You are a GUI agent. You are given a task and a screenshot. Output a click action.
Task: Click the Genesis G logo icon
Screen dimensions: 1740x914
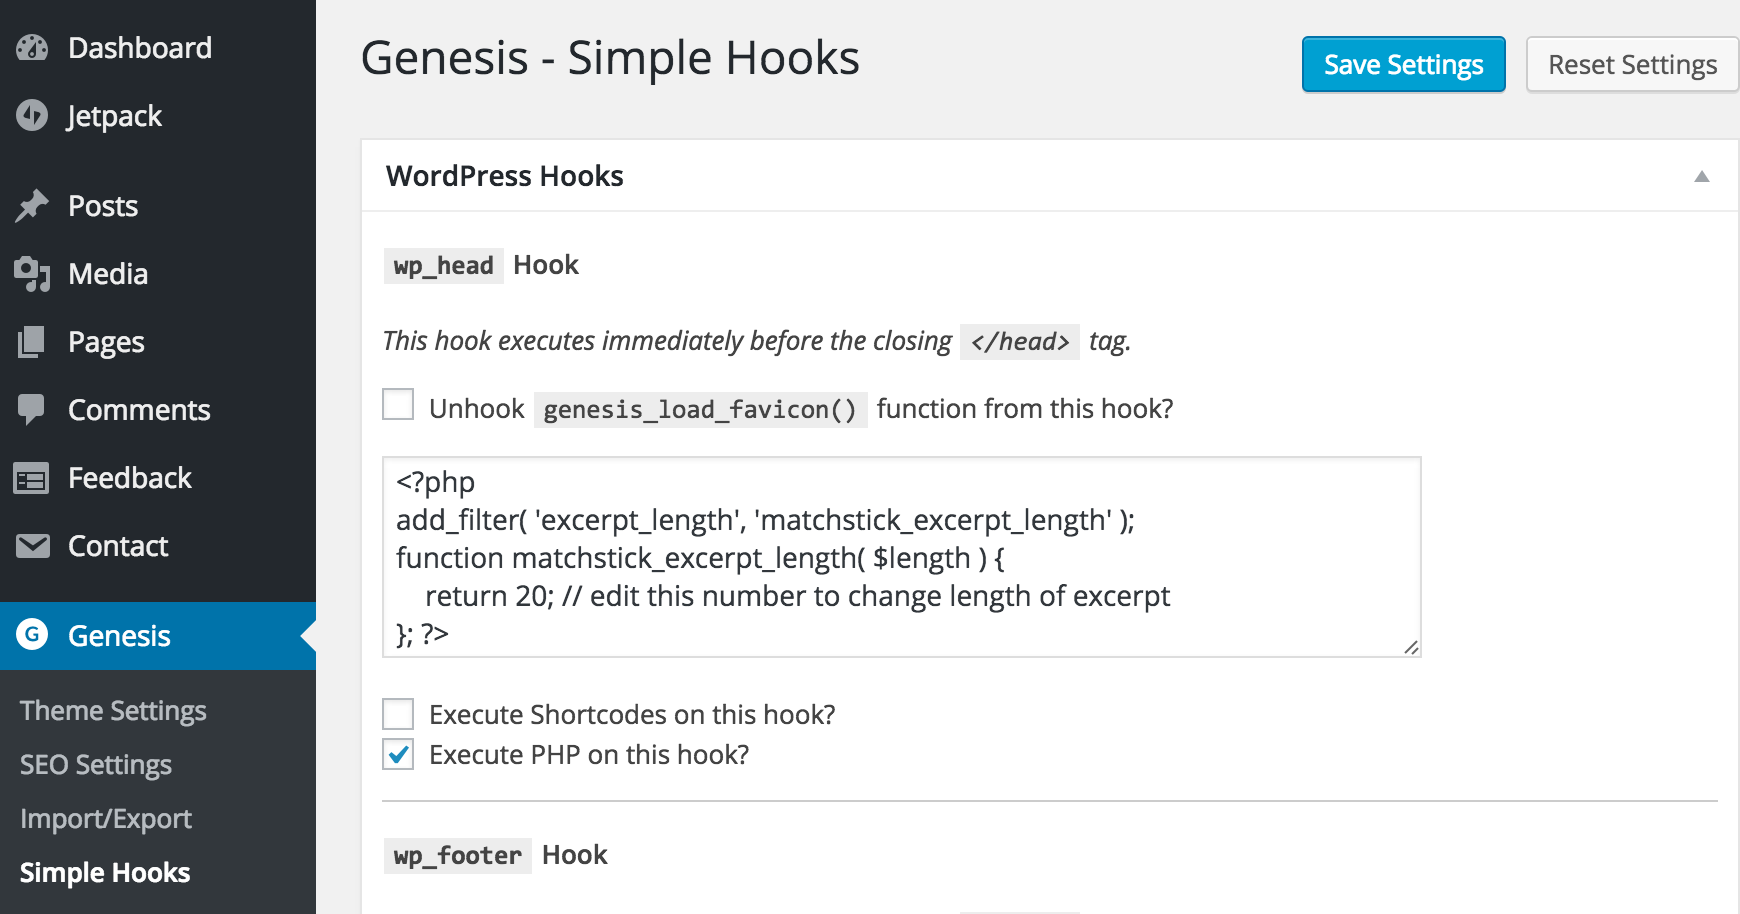(32, 635)
